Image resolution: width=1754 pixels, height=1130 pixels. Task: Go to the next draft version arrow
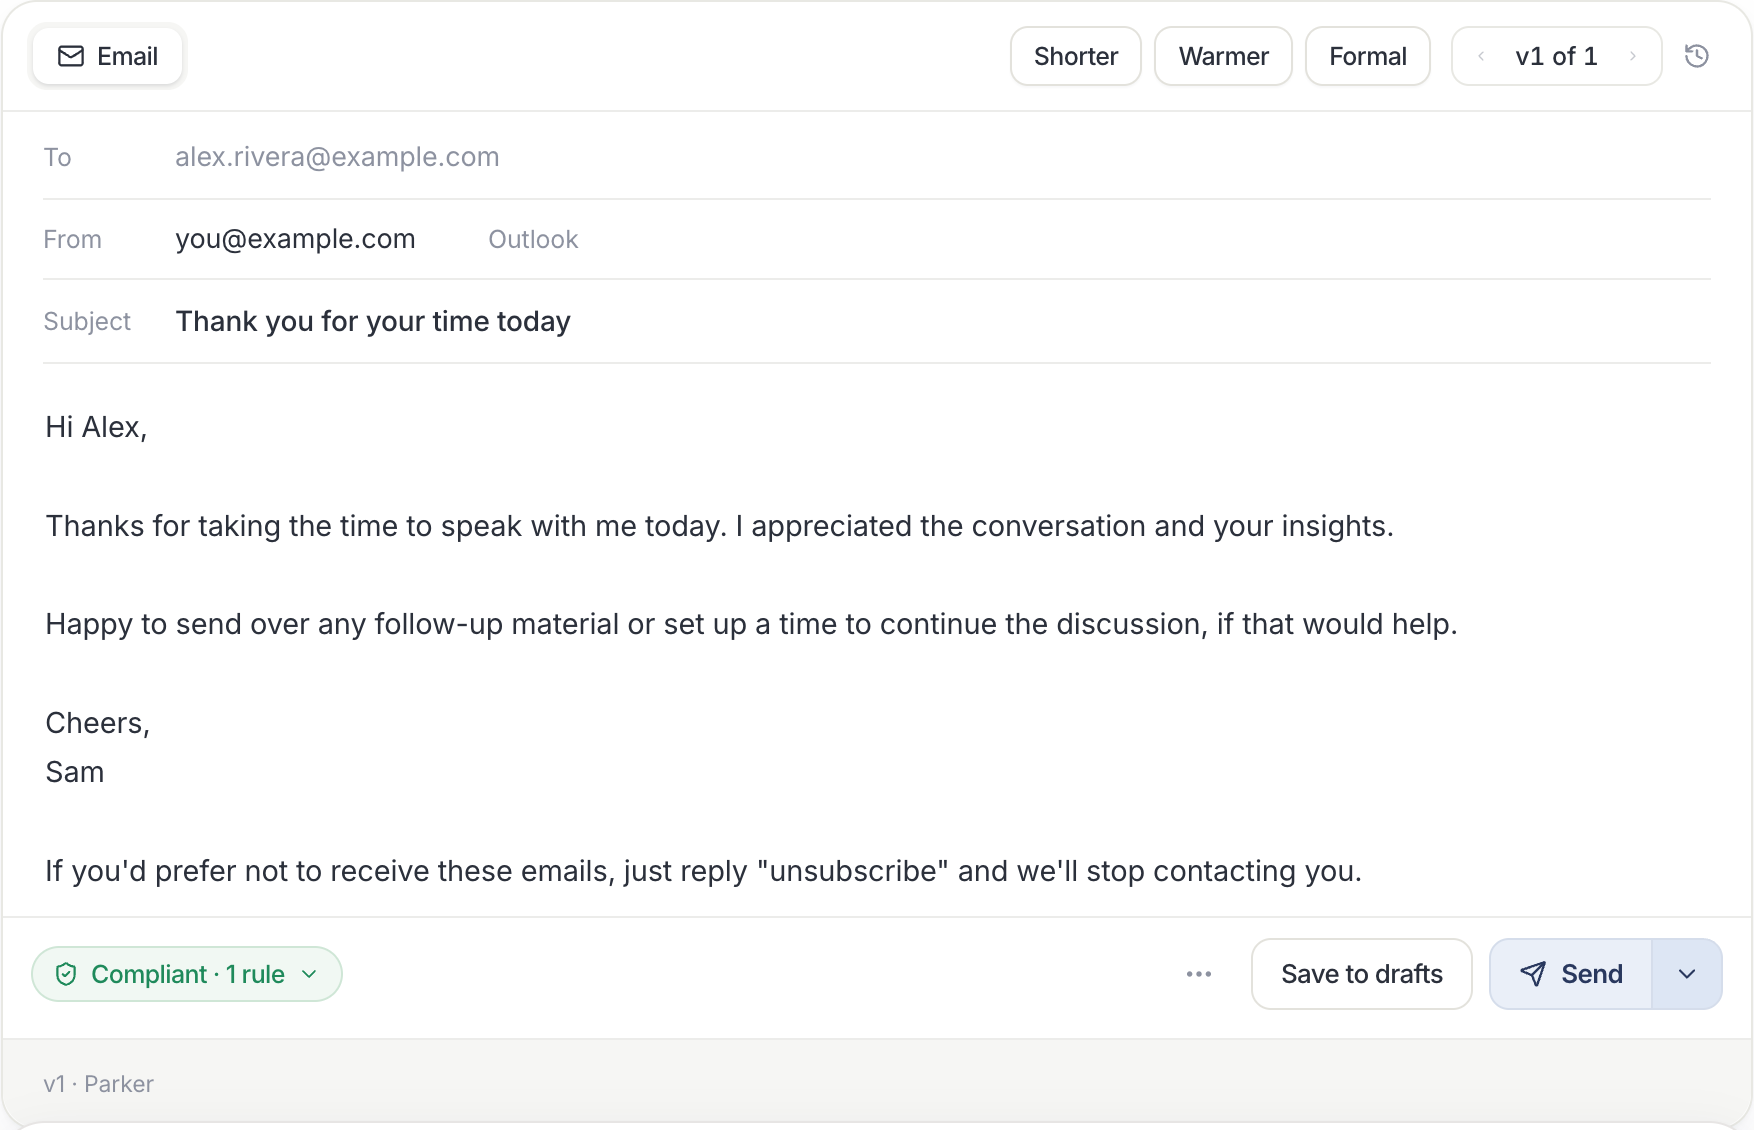1633,56
